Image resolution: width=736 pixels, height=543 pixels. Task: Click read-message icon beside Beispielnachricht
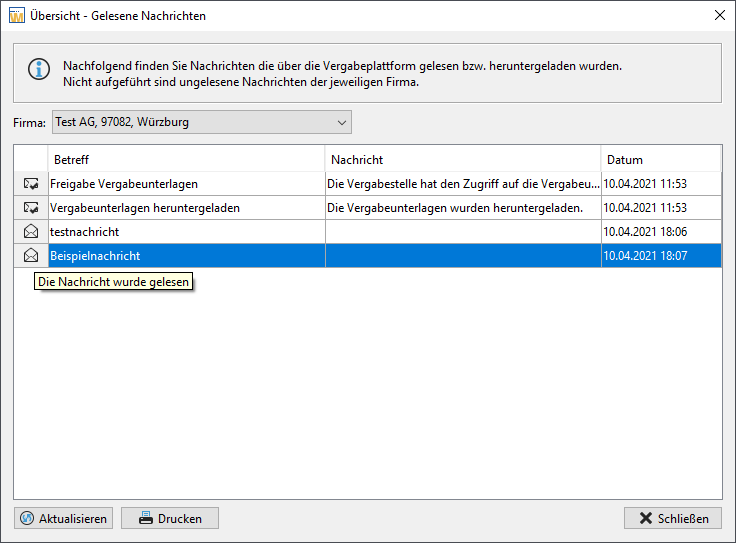point(31,255)
